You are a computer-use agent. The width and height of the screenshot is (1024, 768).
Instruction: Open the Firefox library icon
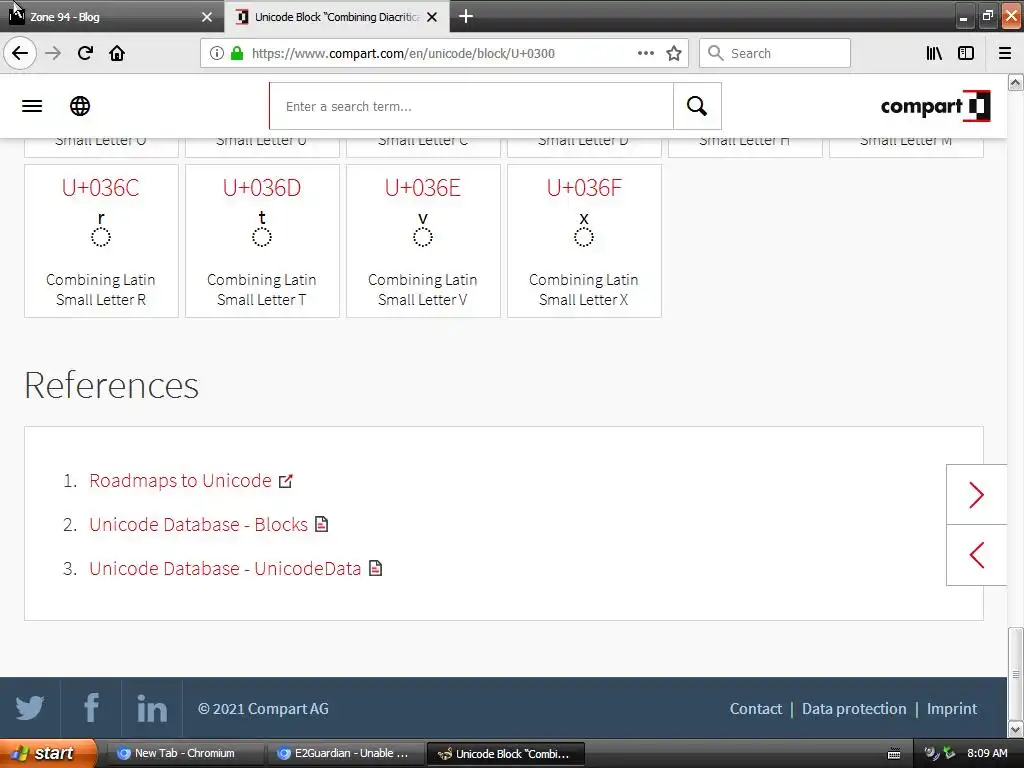934,53
